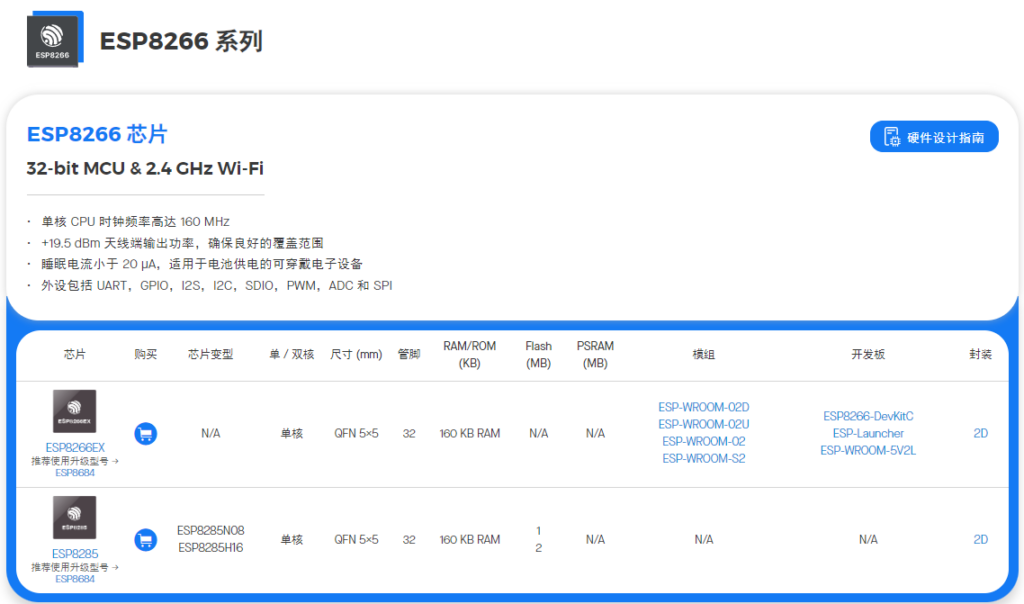
Task: Click the 160 KB RAM cell for ESP8266EX
Action: (470, 434)
